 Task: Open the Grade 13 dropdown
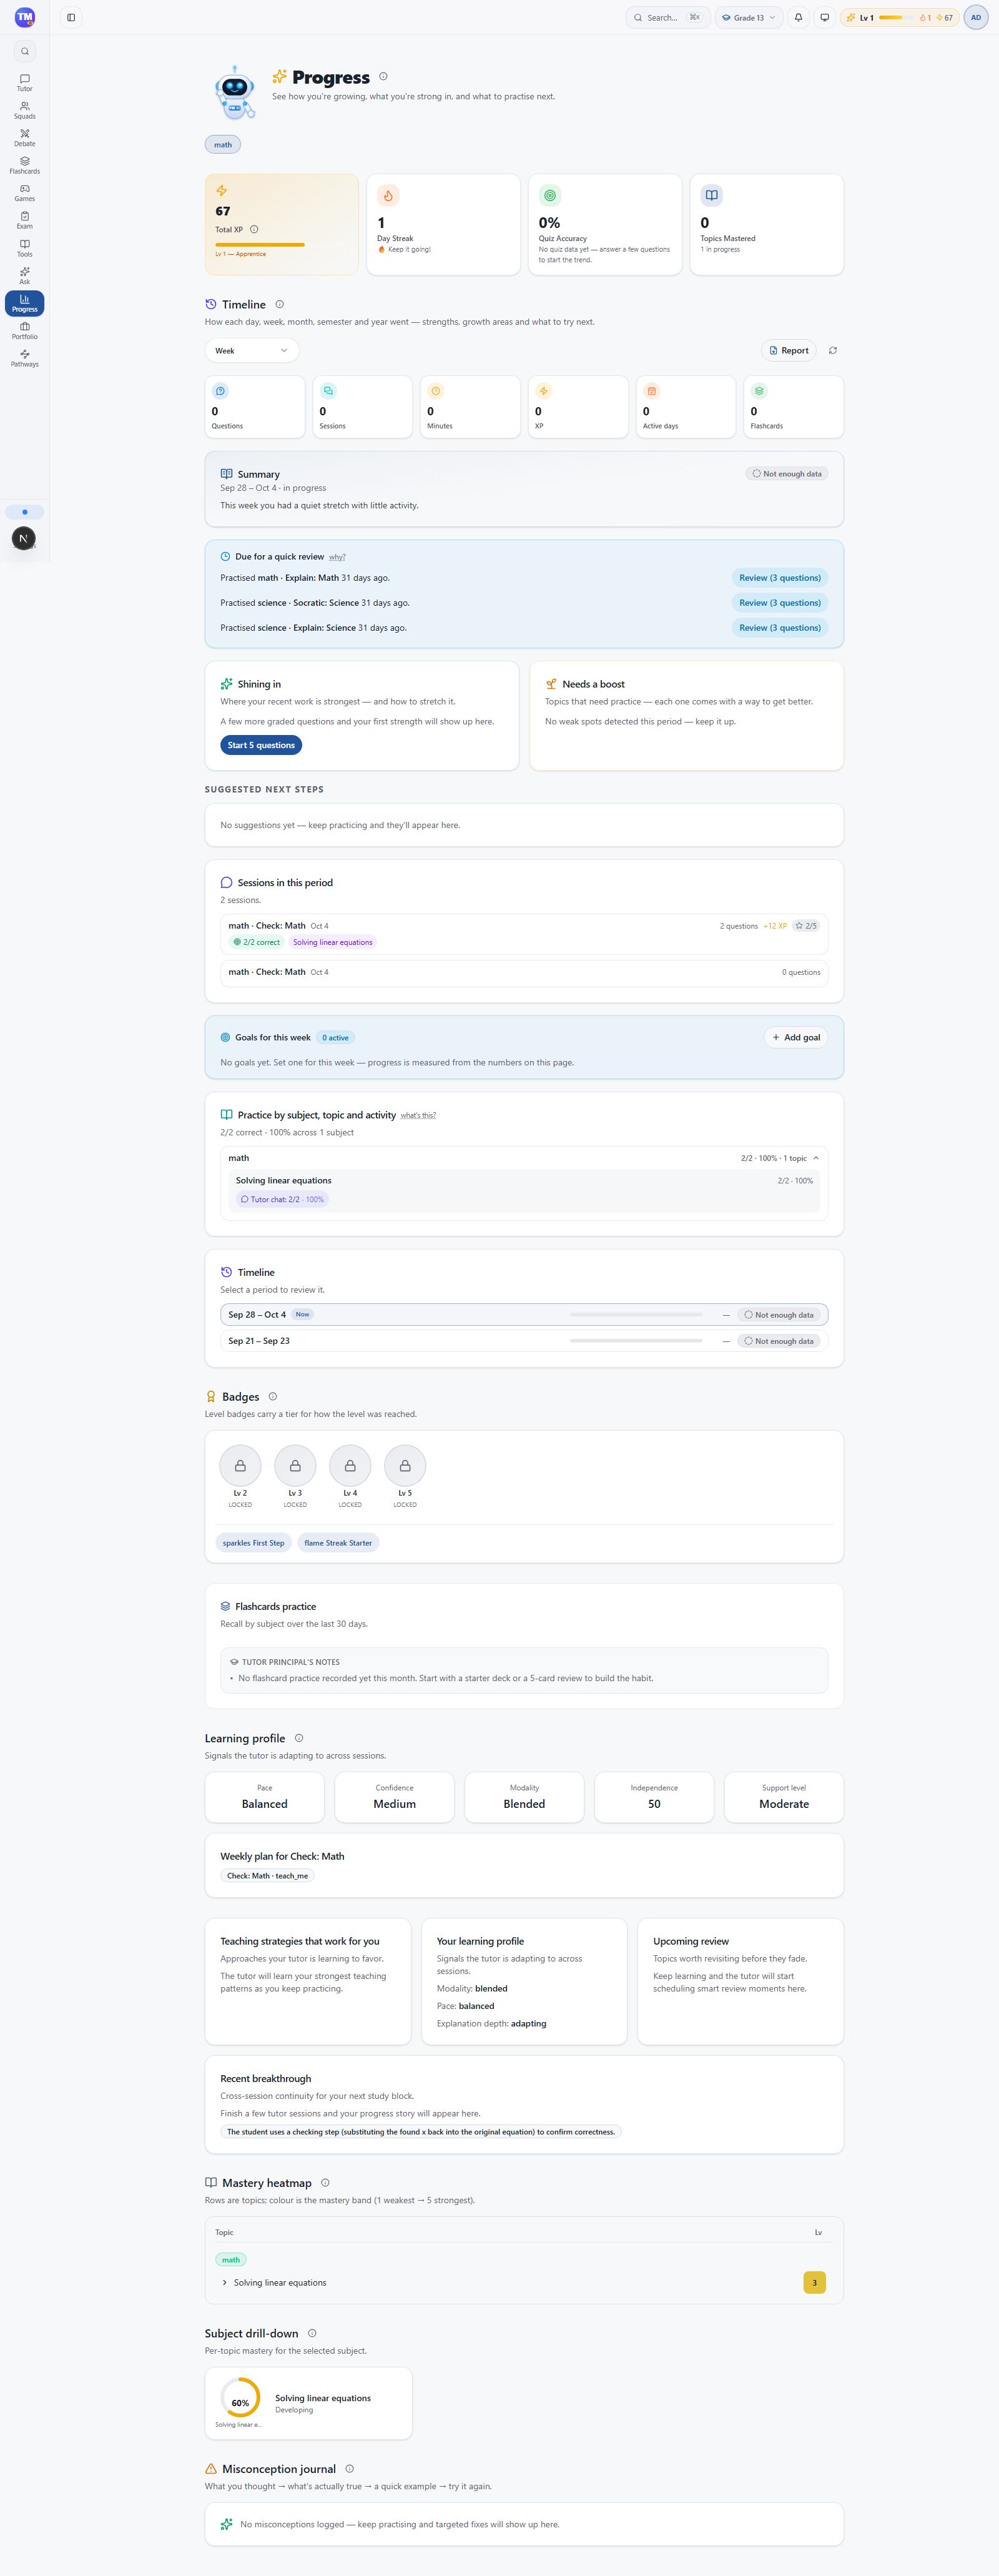pyautogui.click(x=749, y=17)
